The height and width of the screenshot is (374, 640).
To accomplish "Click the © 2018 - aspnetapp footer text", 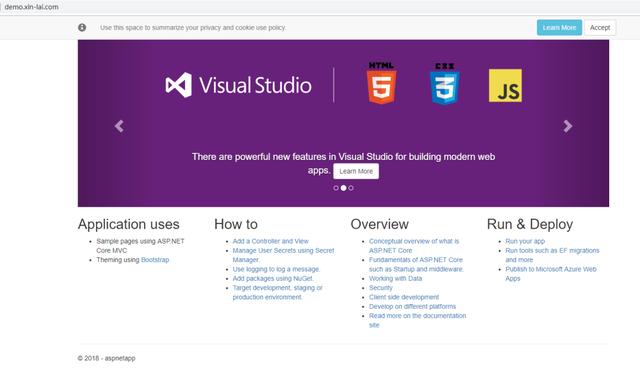I will click(x=107, y=358).
